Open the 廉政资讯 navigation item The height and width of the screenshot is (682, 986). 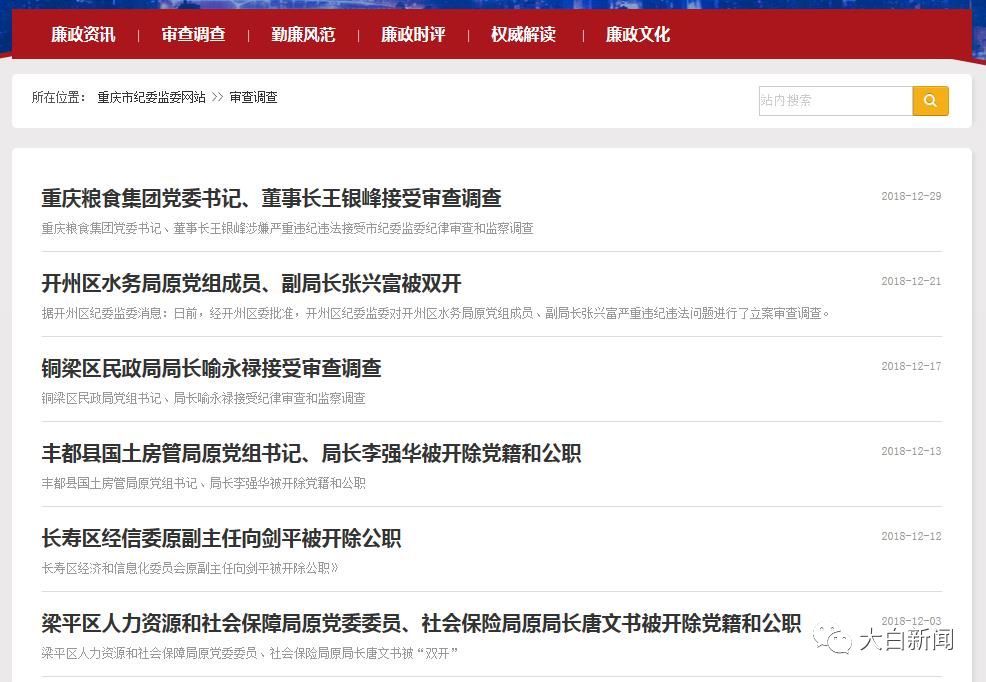coord(82,33)
